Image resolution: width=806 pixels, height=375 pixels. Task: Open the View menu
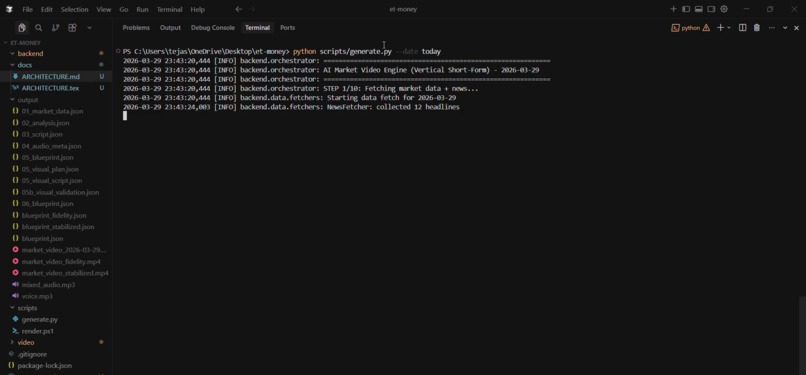(x=104, y=9)
